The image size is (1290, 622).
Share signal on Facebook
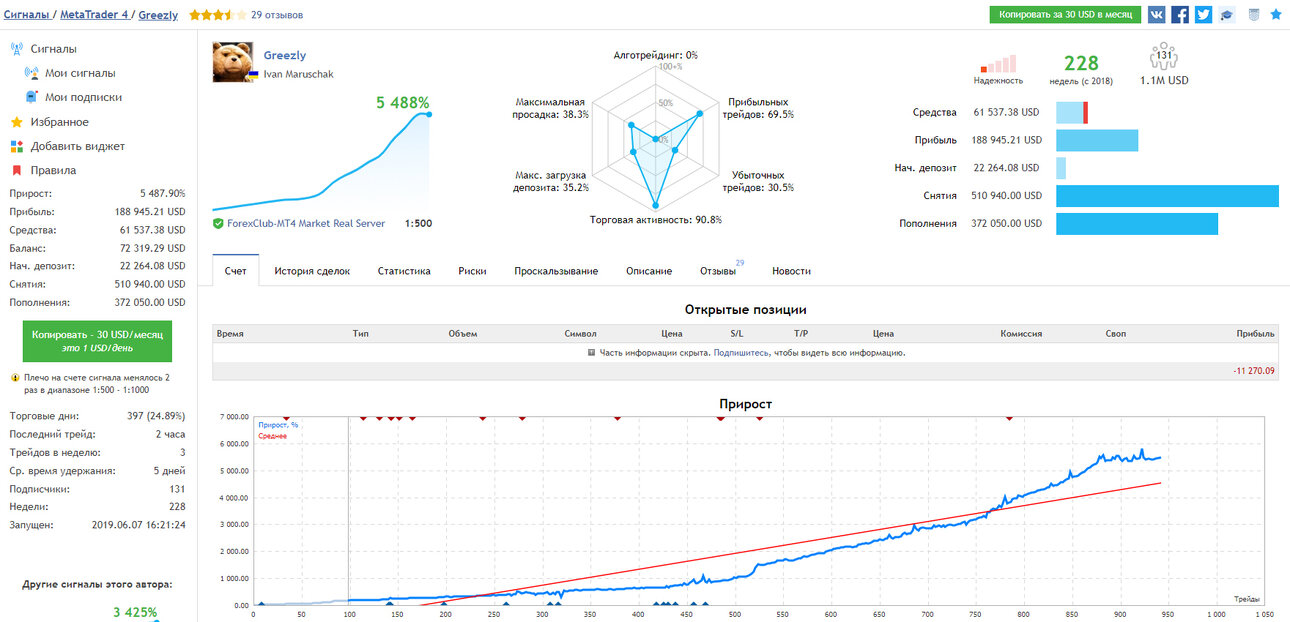click(1180, 14)
